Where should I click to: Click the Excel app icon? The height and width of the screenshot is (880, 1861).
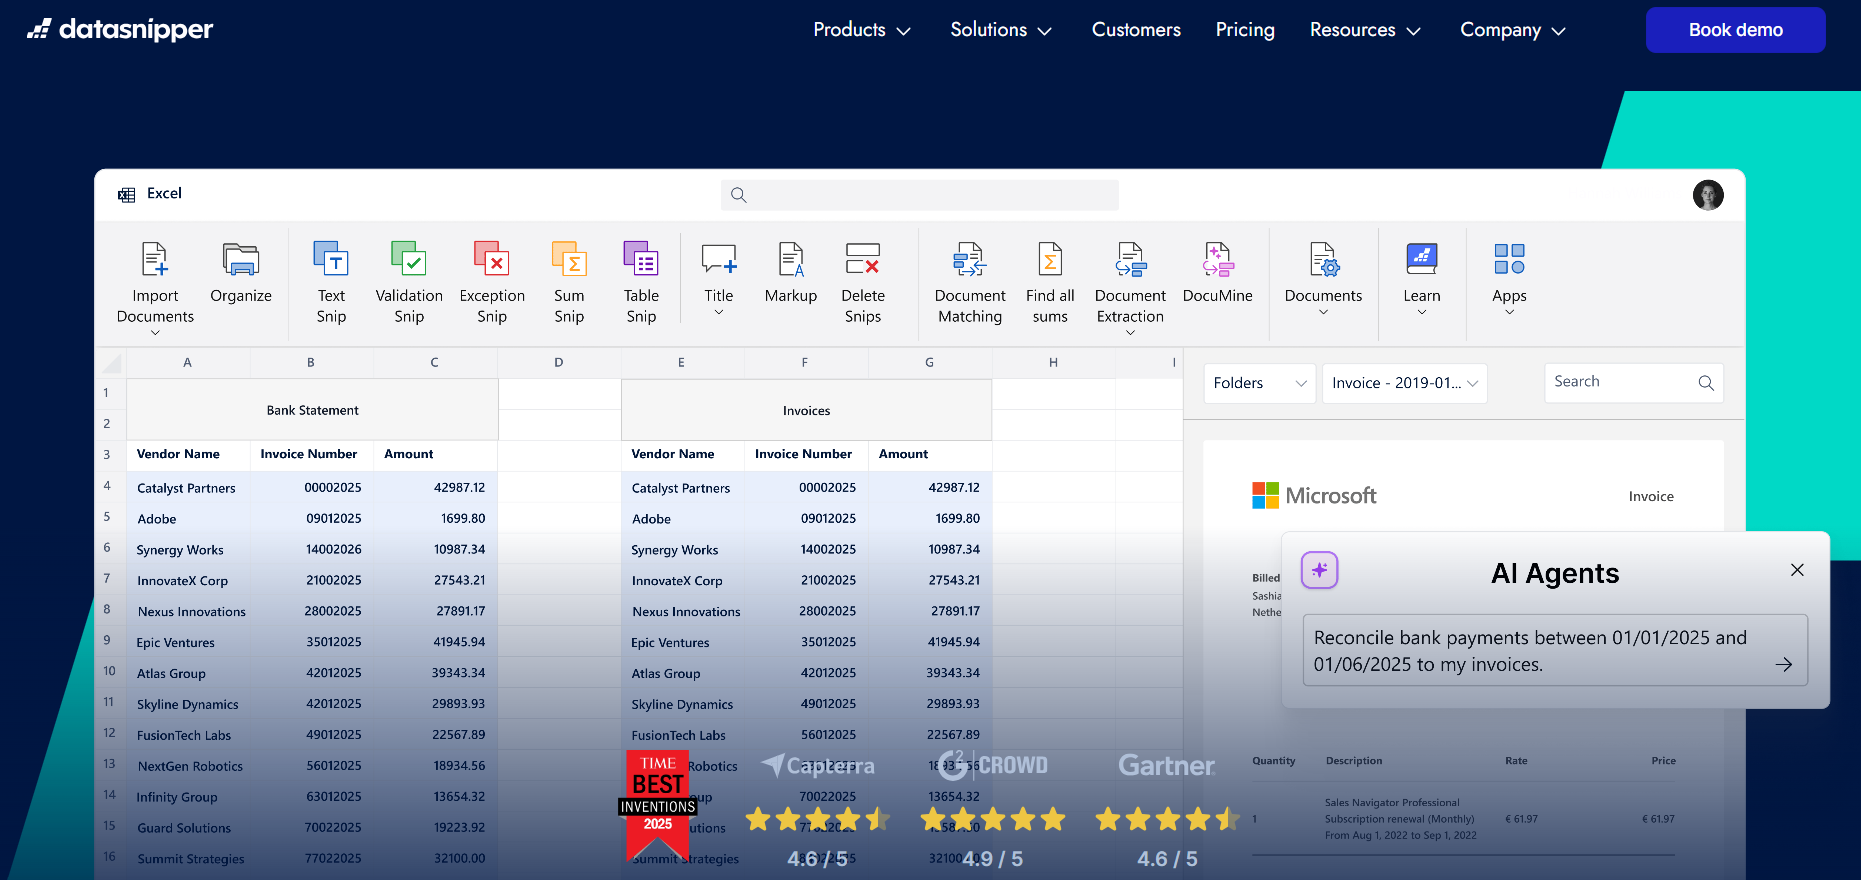(126, 195)
